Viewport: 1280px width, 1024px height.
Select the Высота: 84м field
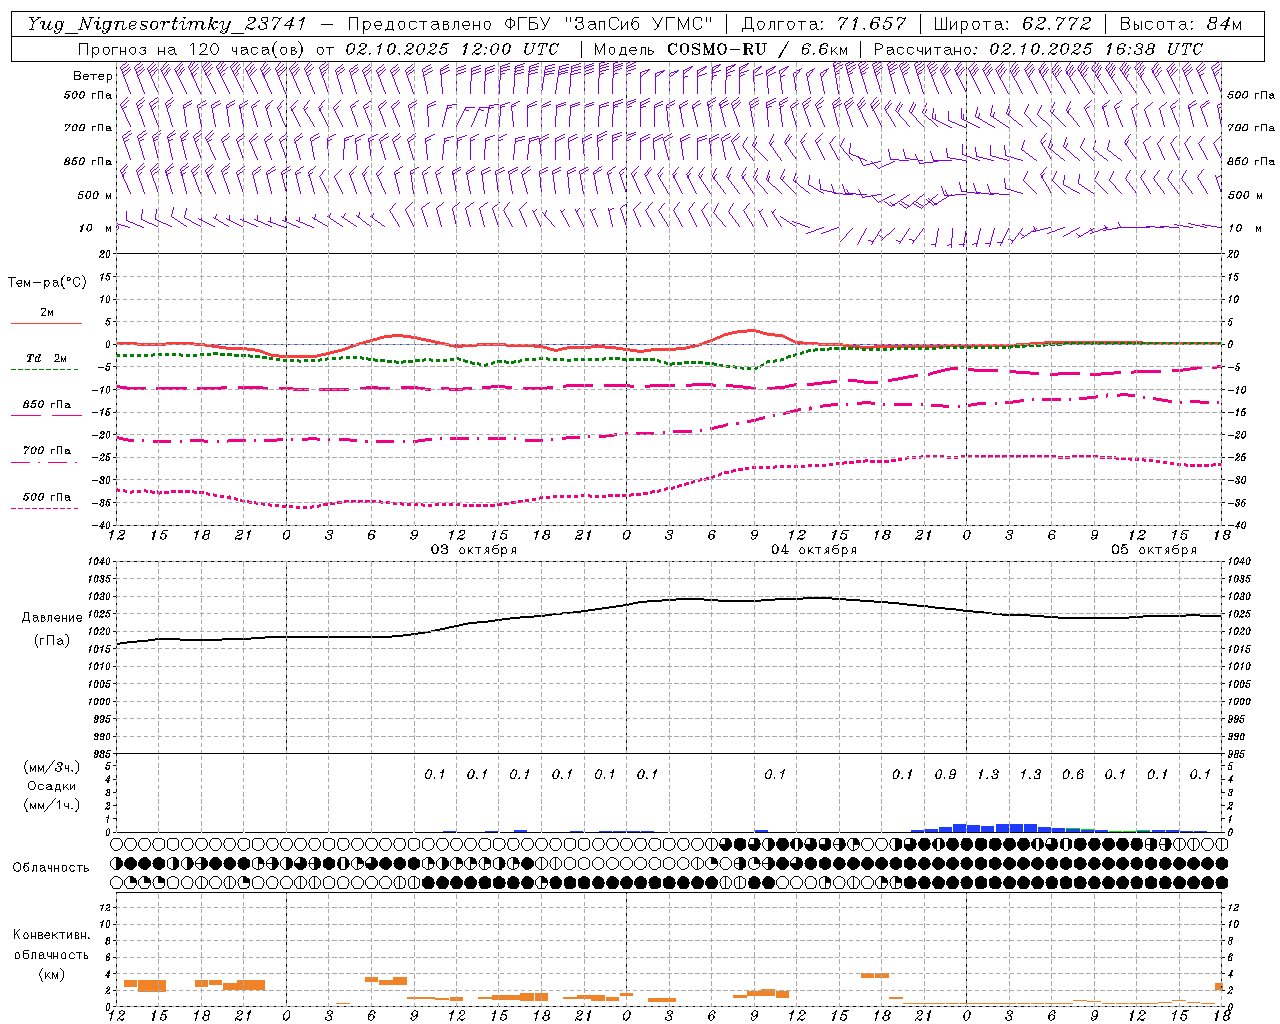click(1180, 24)
